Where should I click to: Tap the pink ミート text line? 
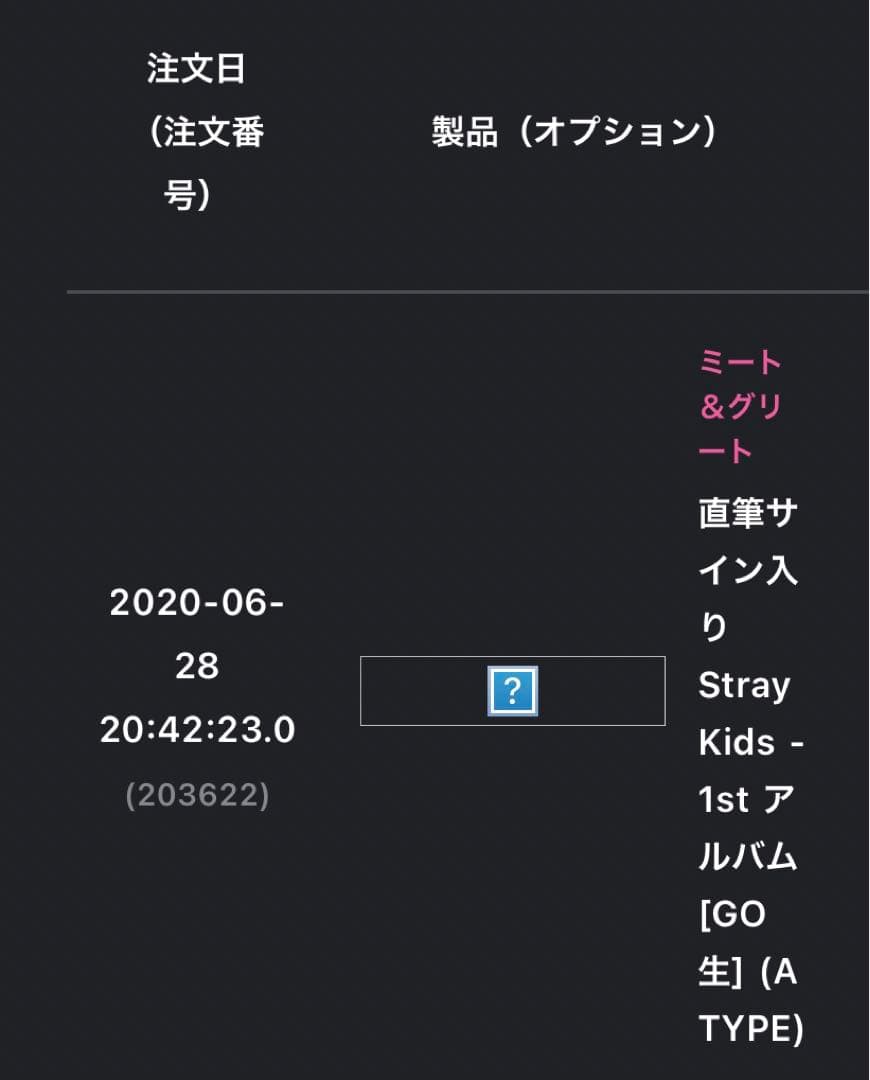(740, 362)
